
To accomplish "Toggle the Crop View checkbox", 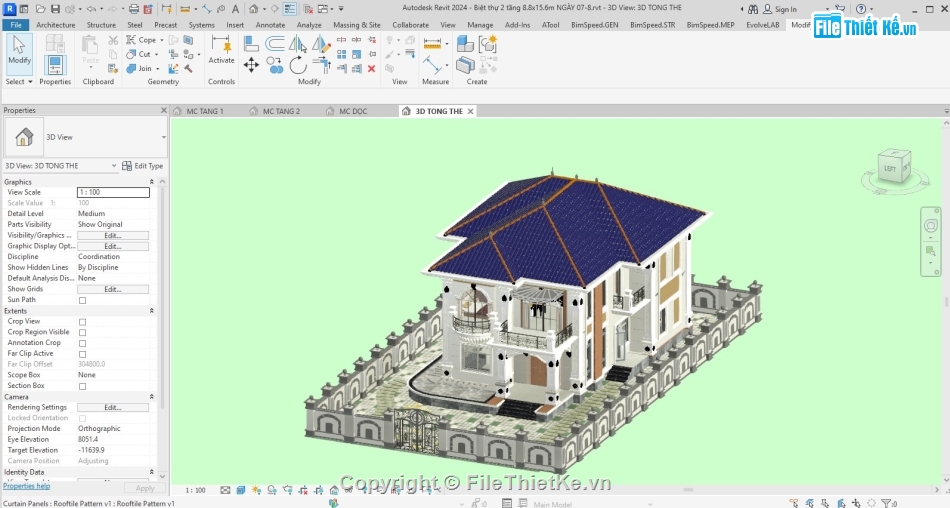I will click(x=82, y=322).
